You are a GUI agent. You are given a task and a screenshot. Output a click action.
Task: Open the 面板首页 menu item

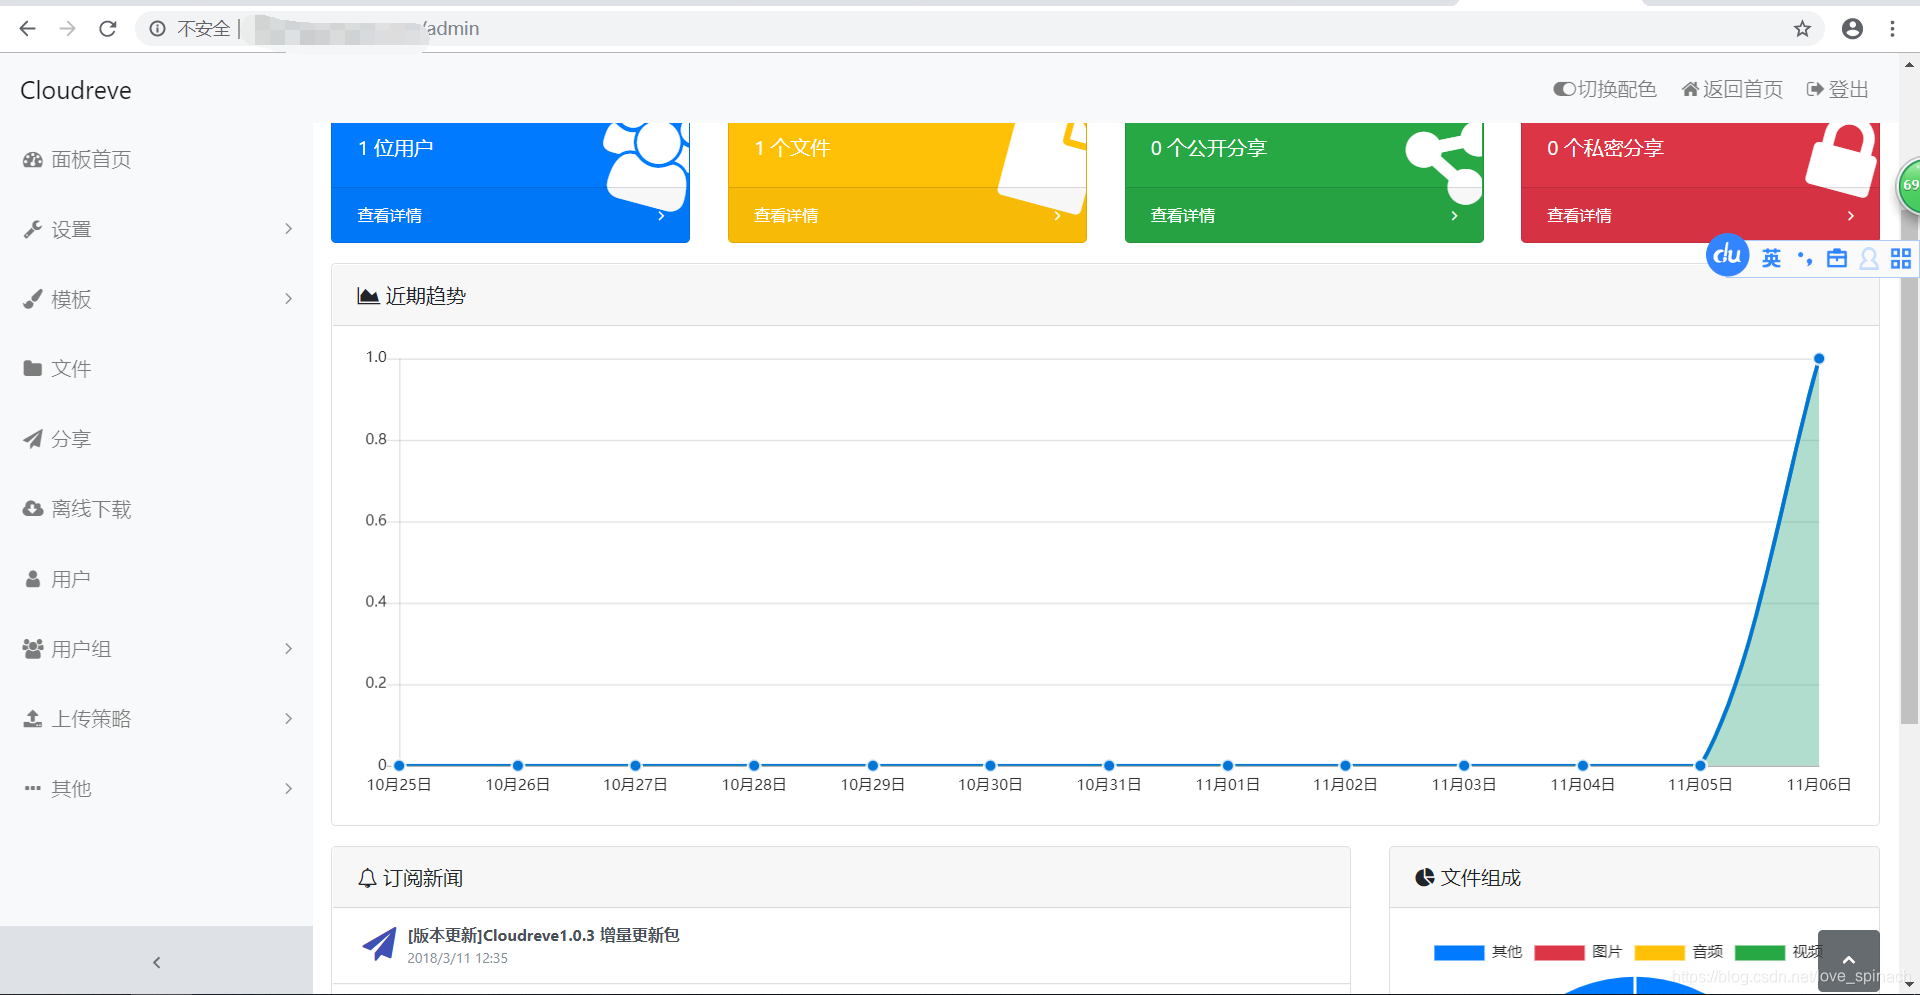tap(156, 160)
